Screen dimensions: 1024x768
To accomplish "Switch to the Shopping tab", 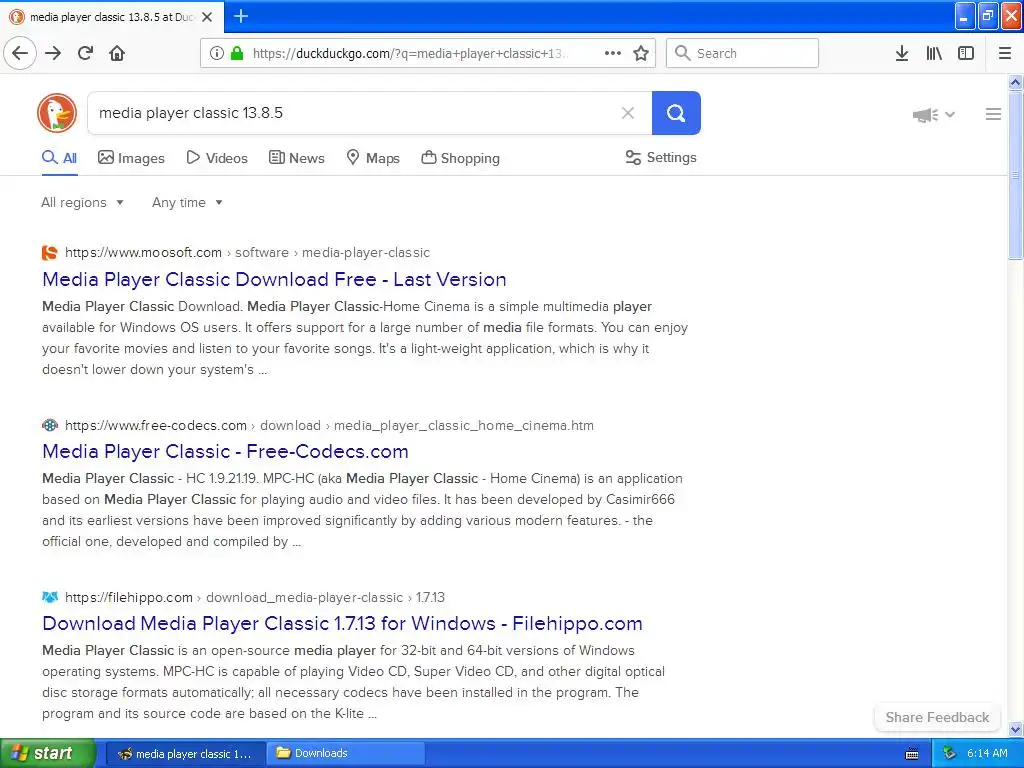I will [x=460, y=158].
